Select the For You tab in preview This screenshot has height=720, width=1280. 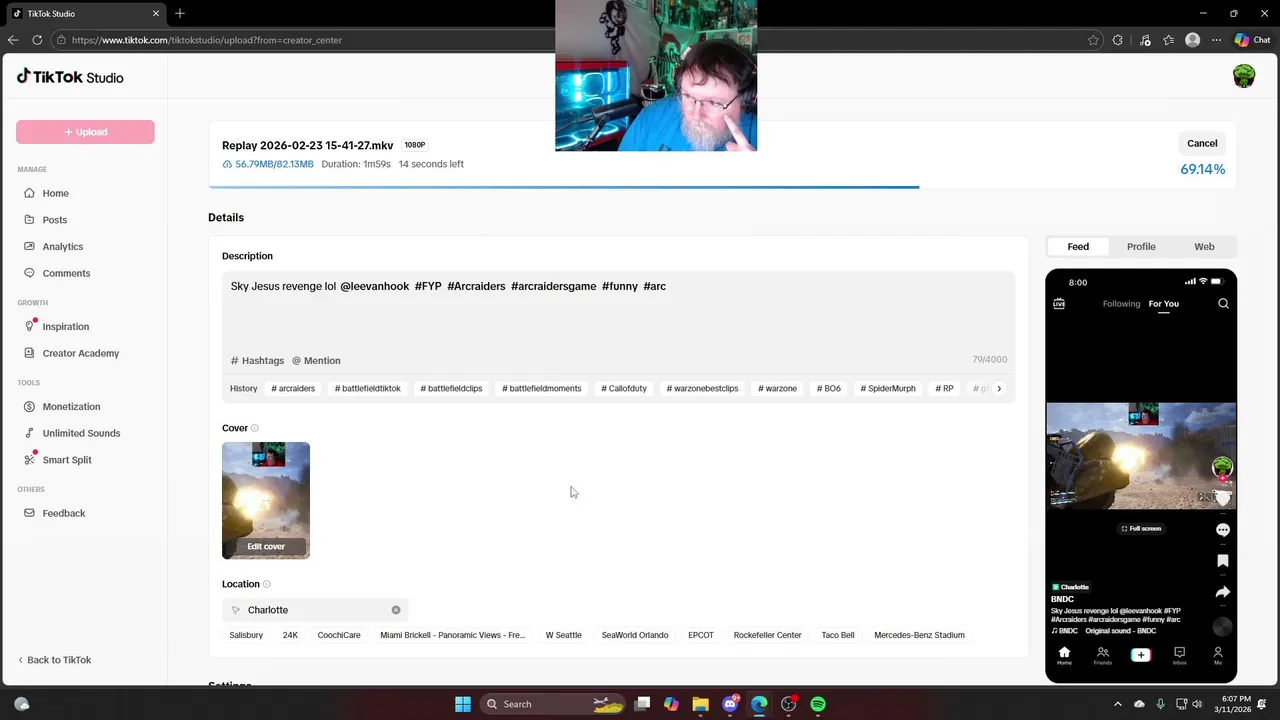tap(1163, 304)
